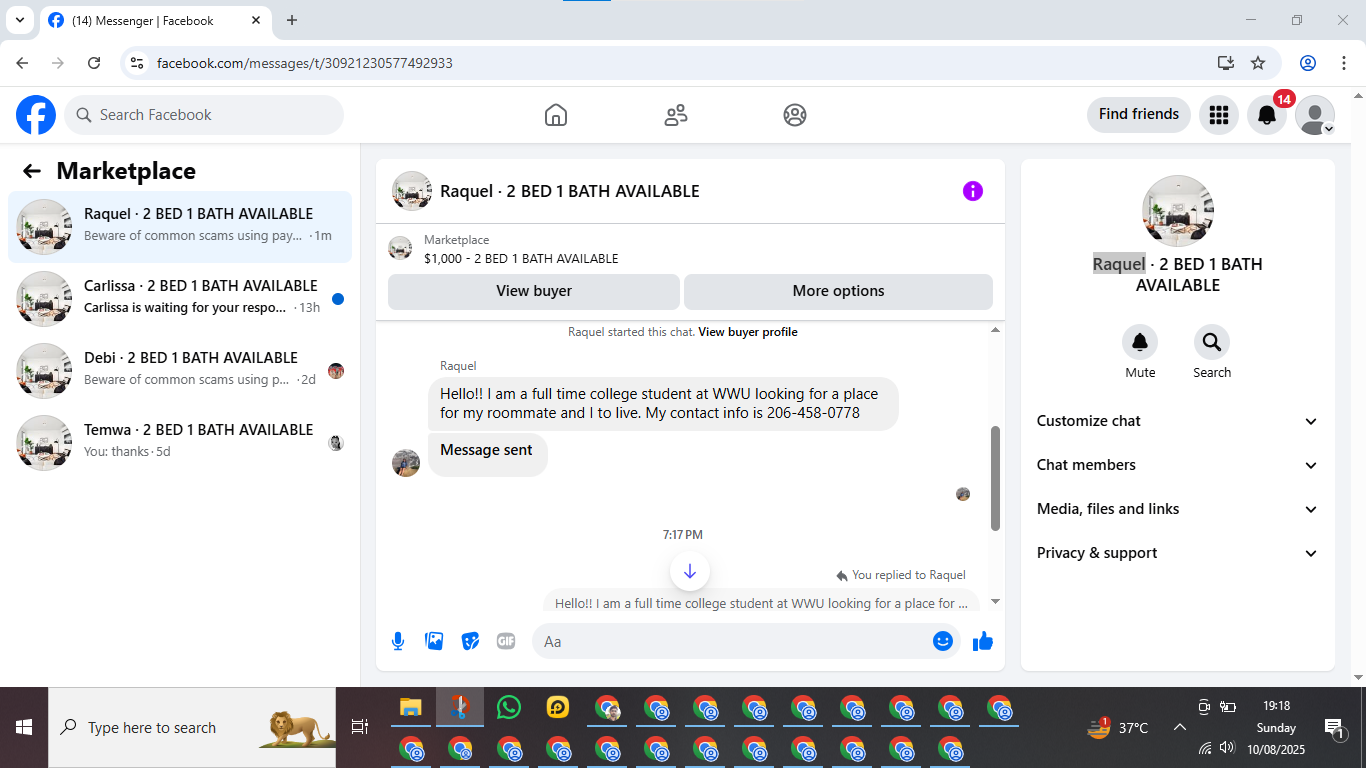Click the View buyer button

(534, 291)
